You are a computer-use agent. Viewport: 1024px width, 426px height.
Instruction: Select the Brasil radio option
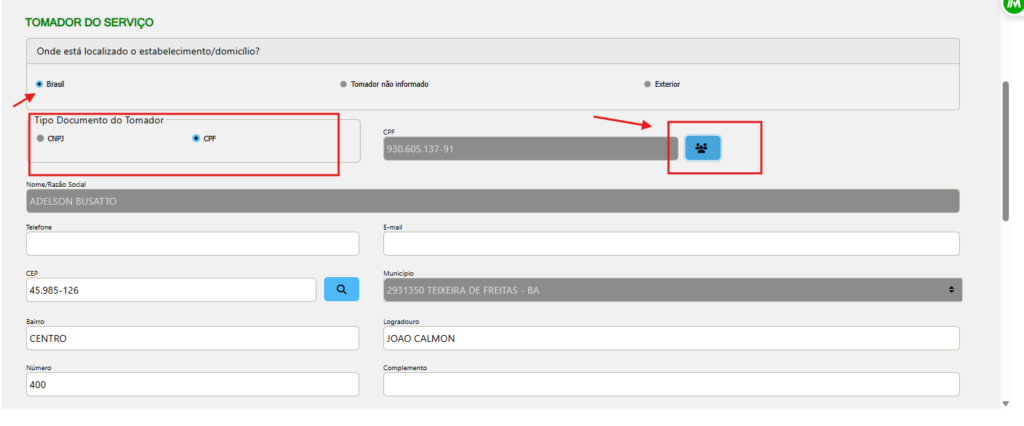click(39, 84)
